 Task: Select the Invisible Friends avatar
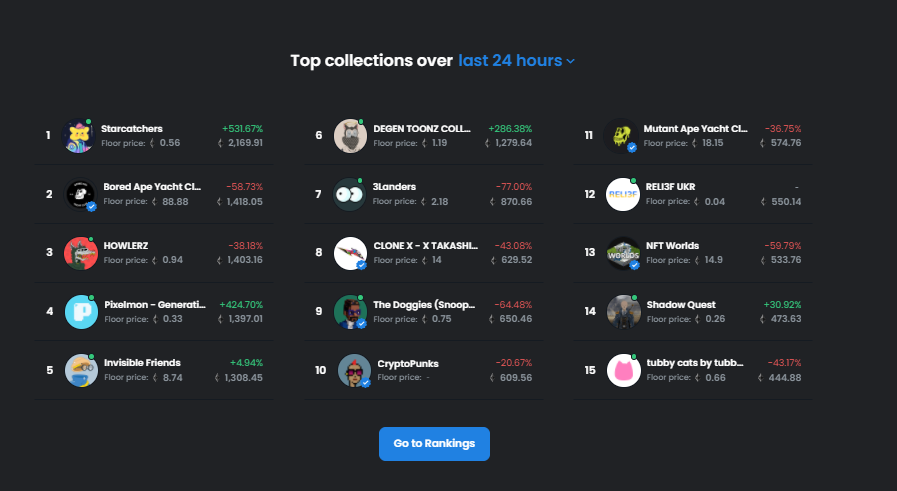81,370
